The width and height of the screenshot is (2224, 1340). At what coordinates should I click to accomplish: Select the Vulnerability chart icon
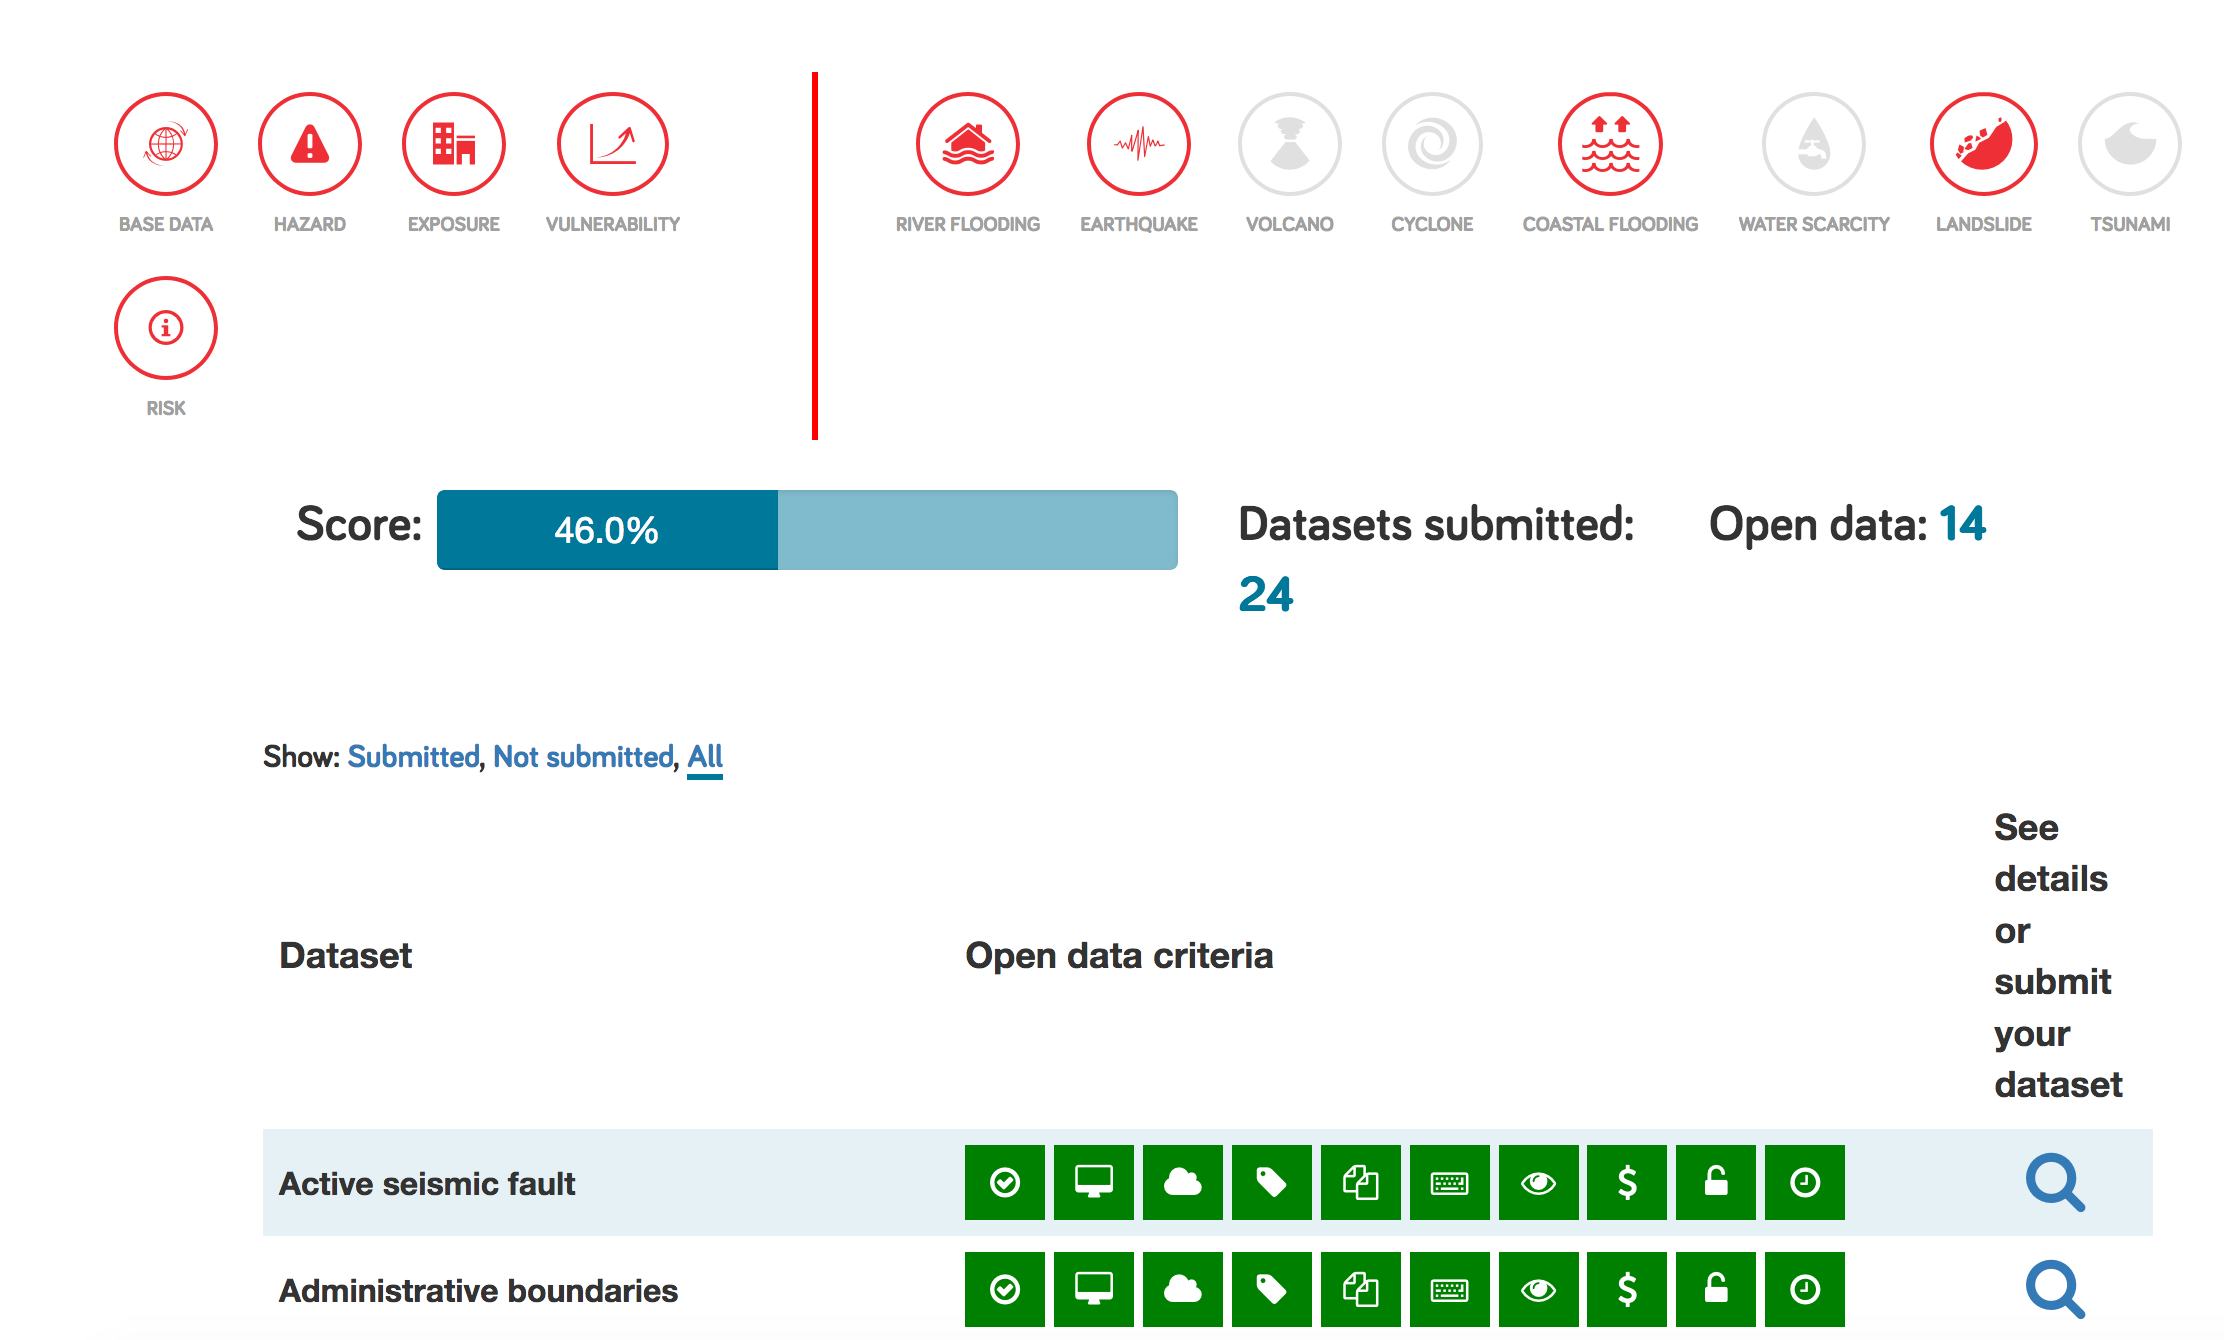612,145
